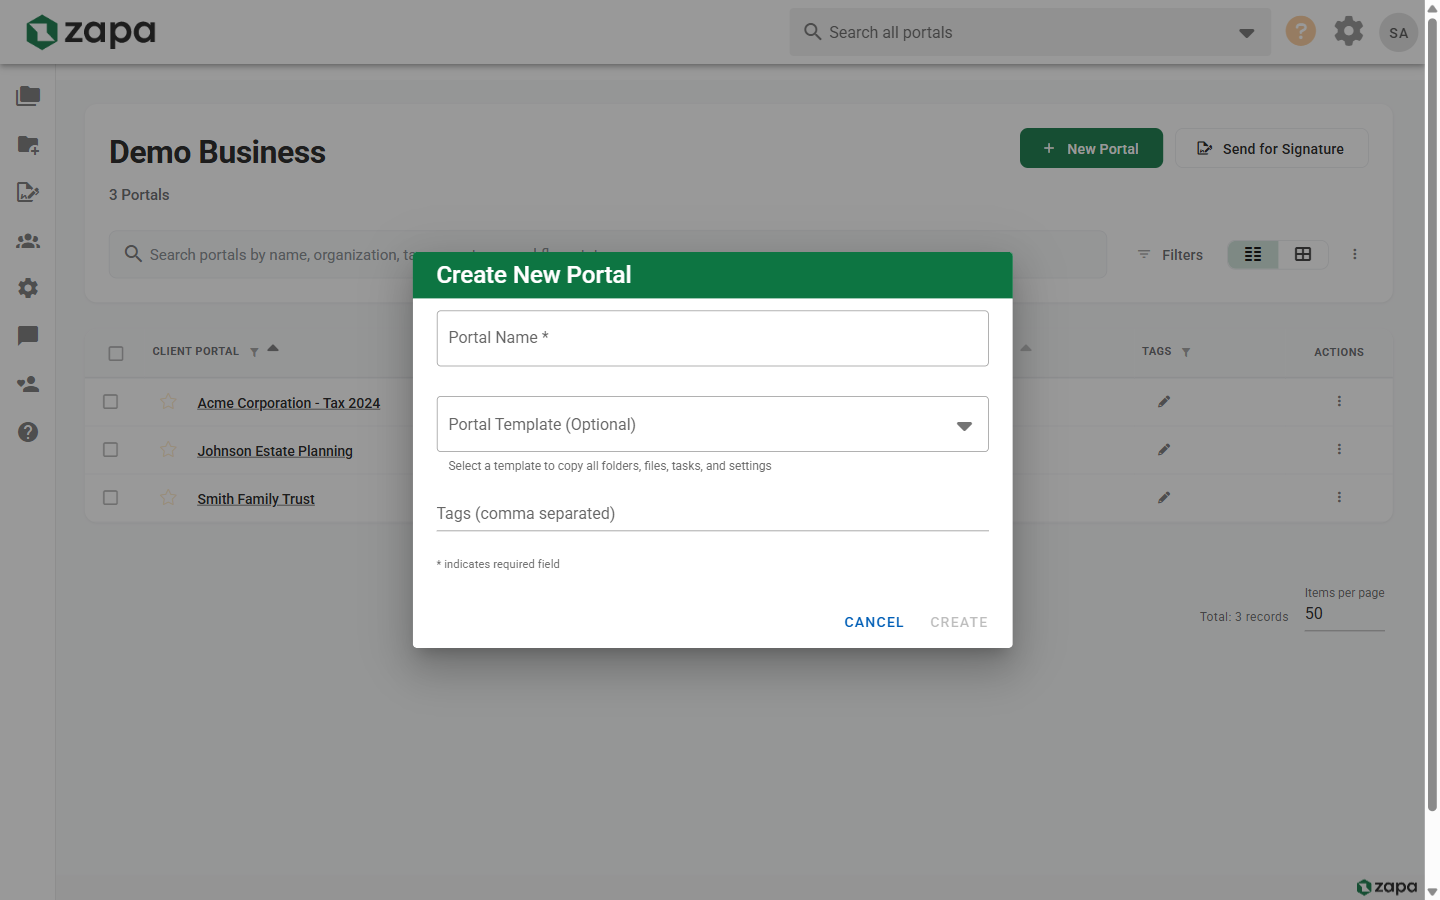Viewport: 1440px width, 900px height.
Task: Check the Acme Corporation row checkbox
Action: point(111,402)
